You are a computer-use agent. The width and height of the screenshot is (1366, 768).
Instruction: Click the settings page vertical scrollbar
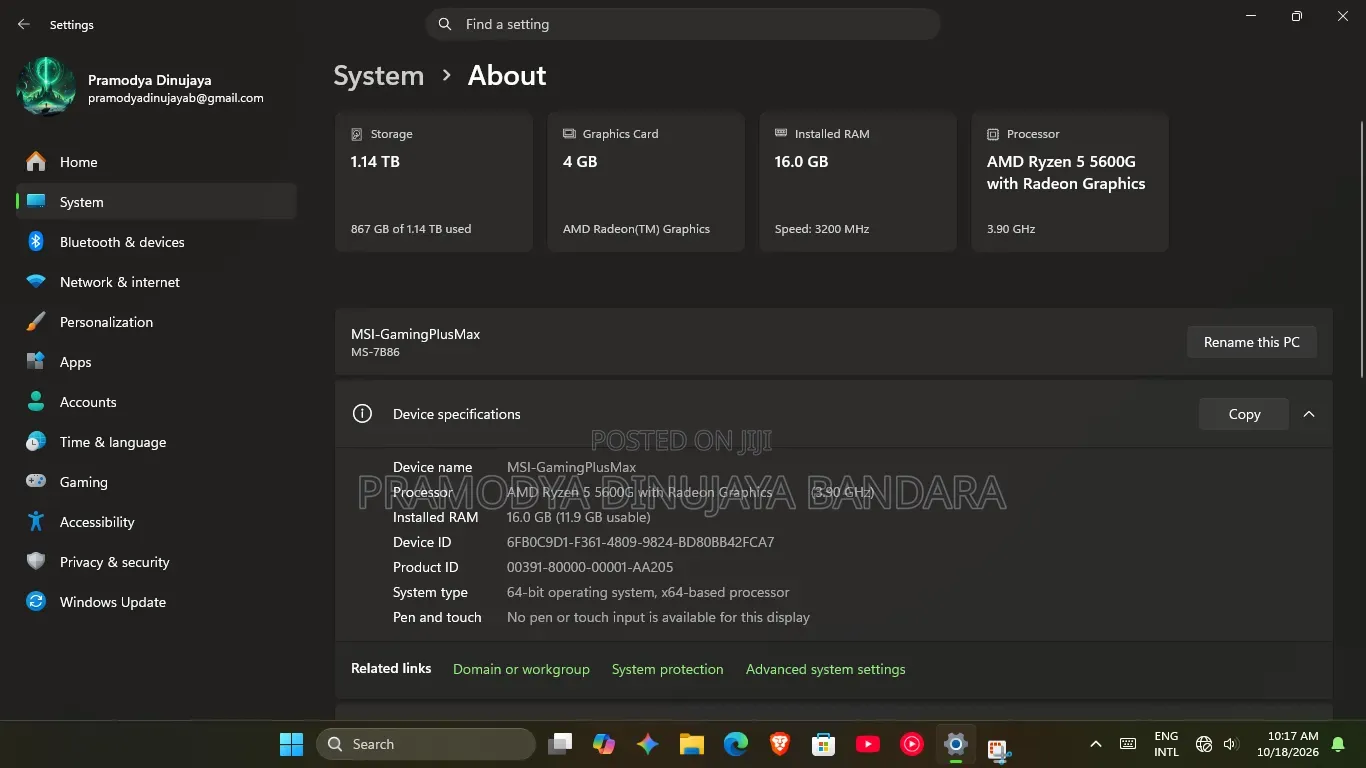point(1360,248)
